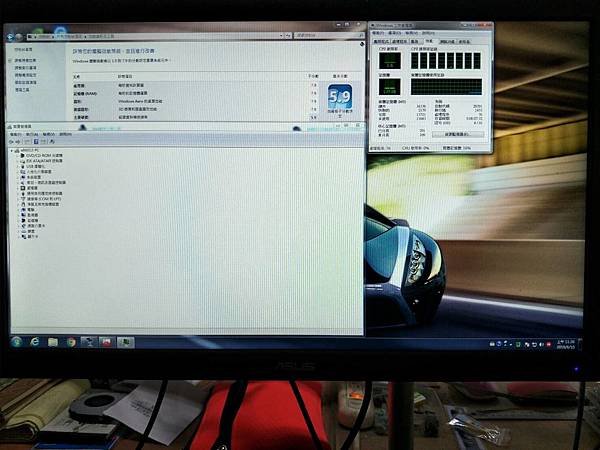Open 檔案(F) menu in Task Manager
Screen dimensions: 600x450
378,33
